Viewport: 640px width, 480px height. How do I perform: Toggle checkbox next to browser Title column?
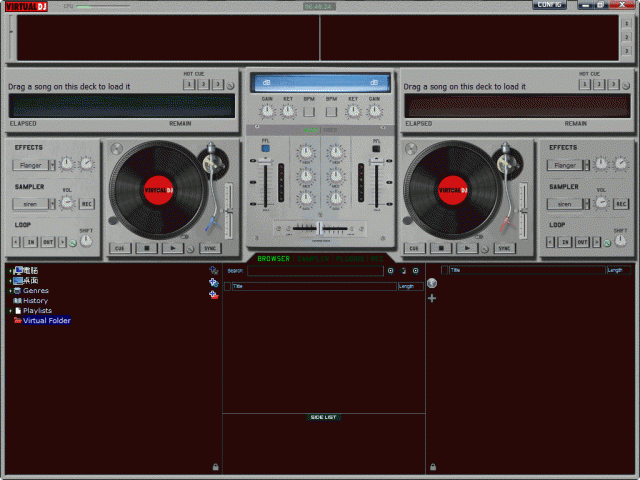click(227, 287)
